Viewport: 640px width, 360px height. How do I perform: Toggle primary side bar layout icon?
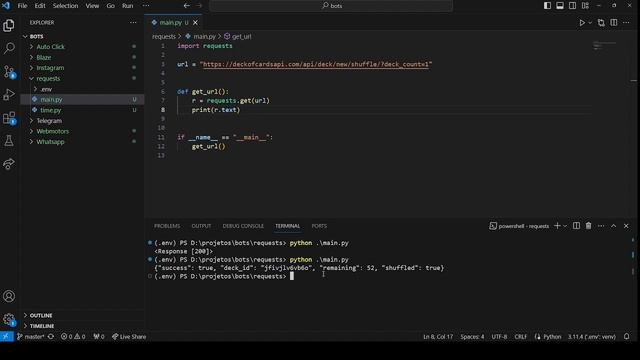tap(547, 5)
